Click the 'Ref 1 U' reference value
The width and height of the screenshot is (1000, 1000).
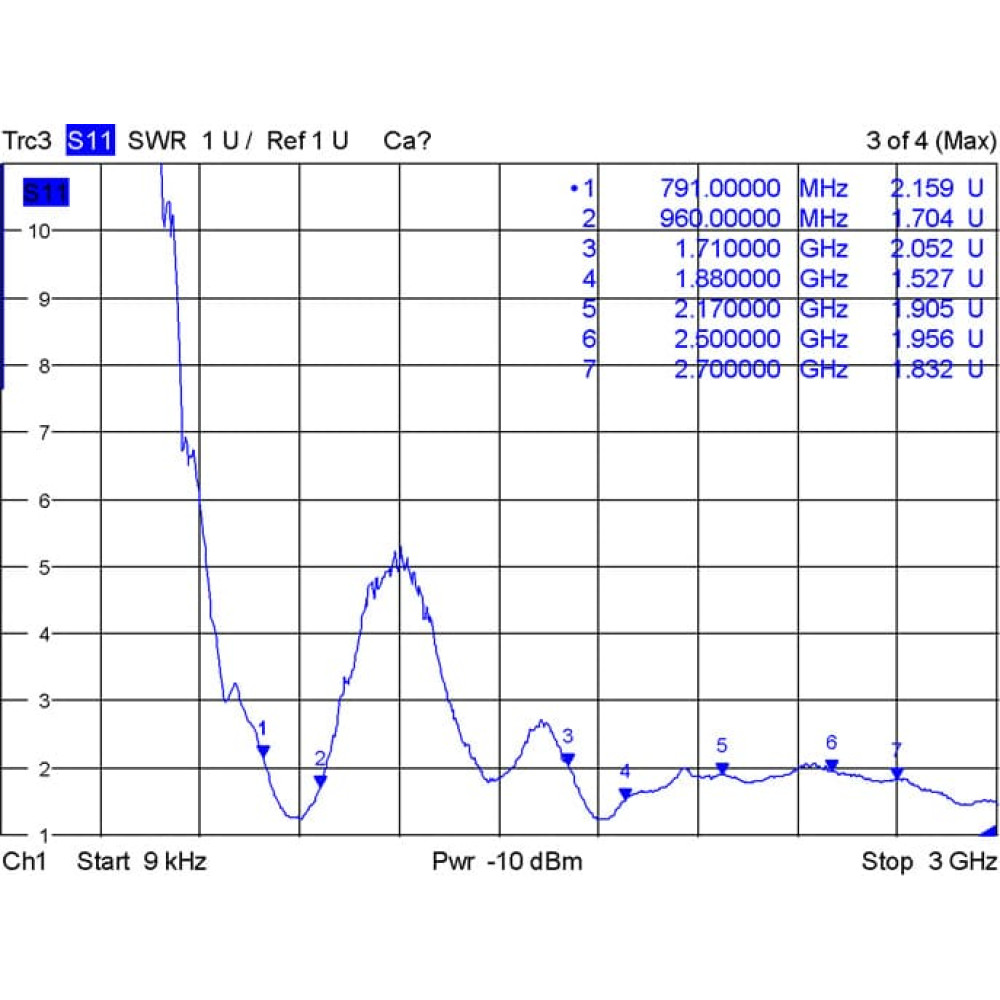(x=307, y=140)
